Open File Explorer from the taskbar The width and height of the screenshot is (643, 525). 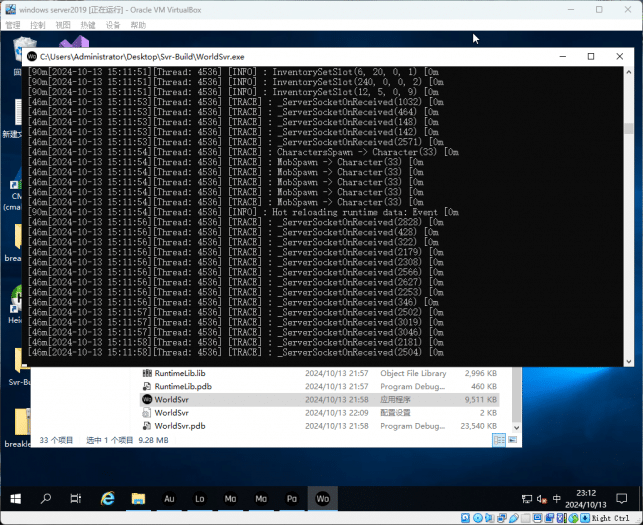(x=139, y=497)
